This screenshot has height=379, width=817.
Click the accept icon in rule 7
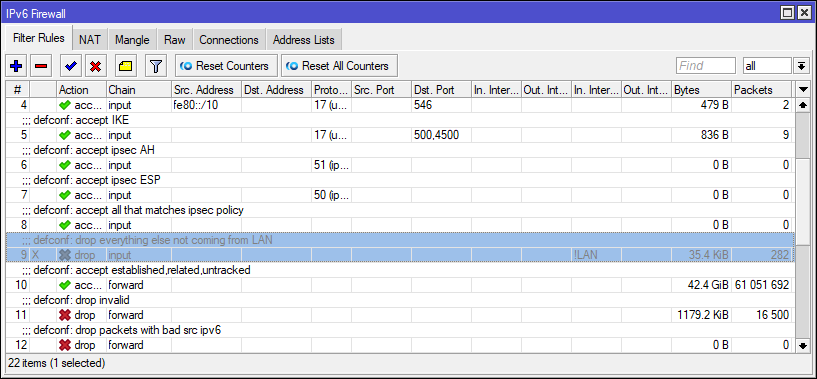(x=65, y=195)
